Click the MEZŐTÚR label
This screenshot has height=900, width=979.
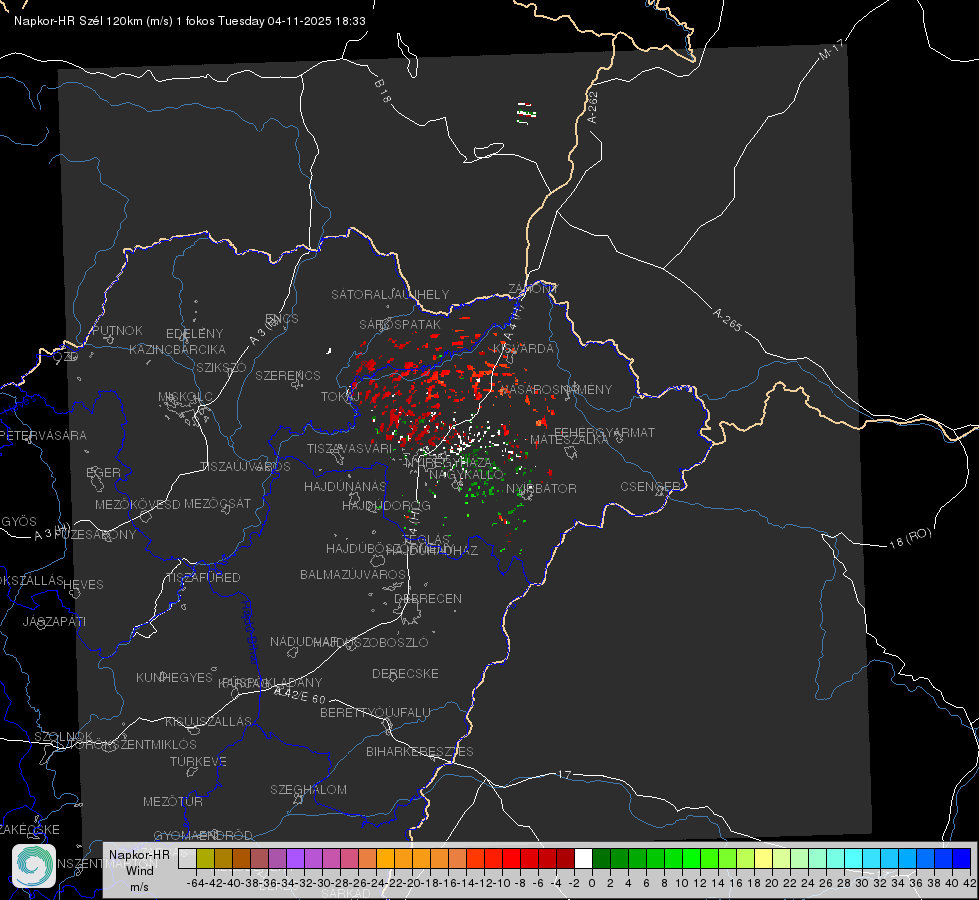click(173, 801)
